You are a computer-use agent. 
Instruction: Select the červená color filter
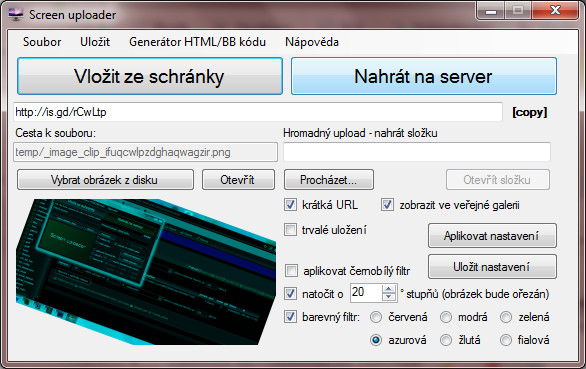pos(376,317)
